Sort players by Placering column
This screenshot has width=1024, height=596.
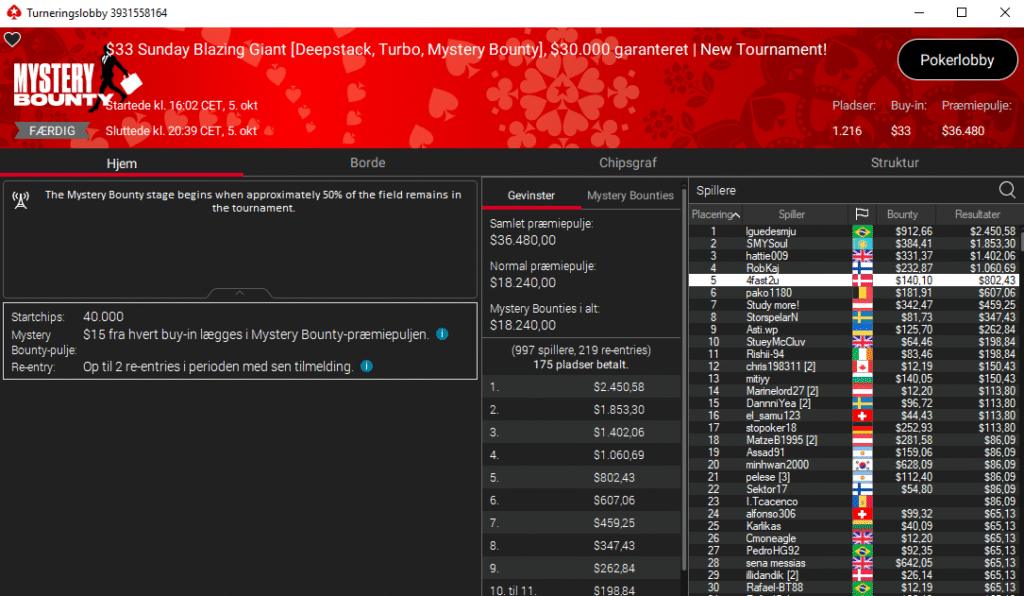(x=715, y=215)
